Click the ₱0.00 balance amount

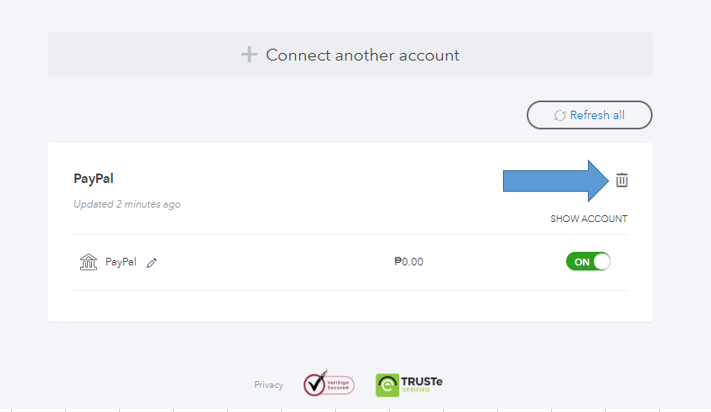409,262
